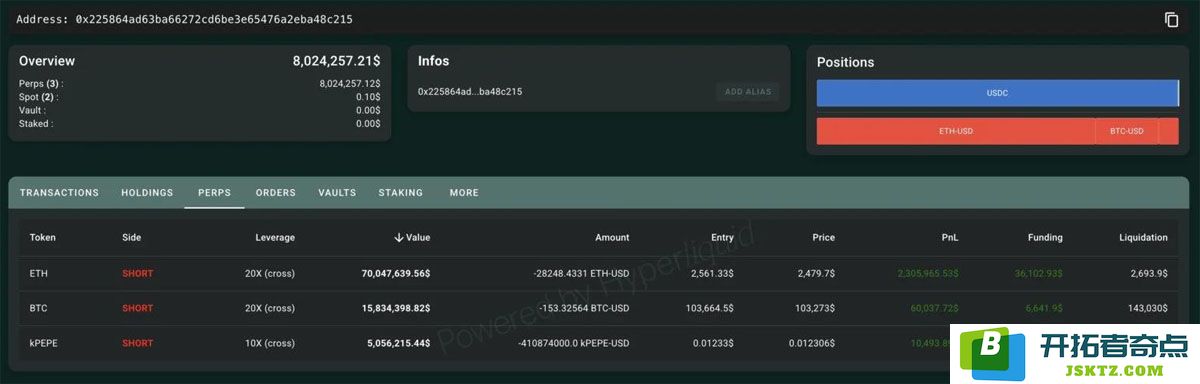Open the ORDERS tab

pos(276,193)
